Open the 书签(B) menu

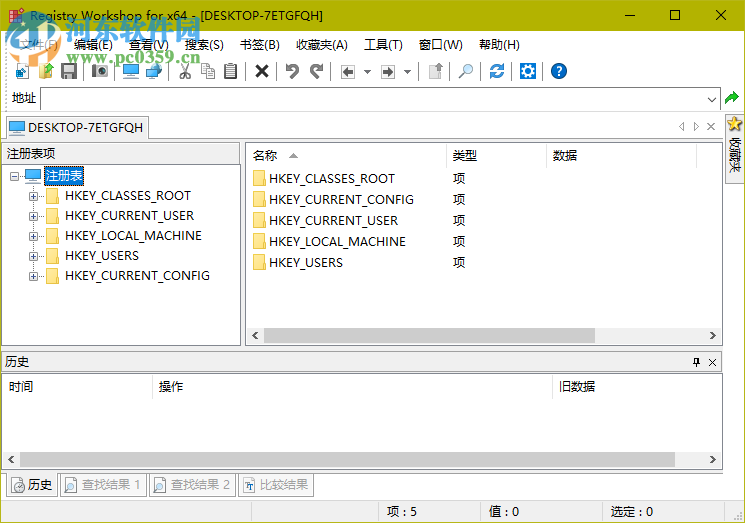click(259, 45)
